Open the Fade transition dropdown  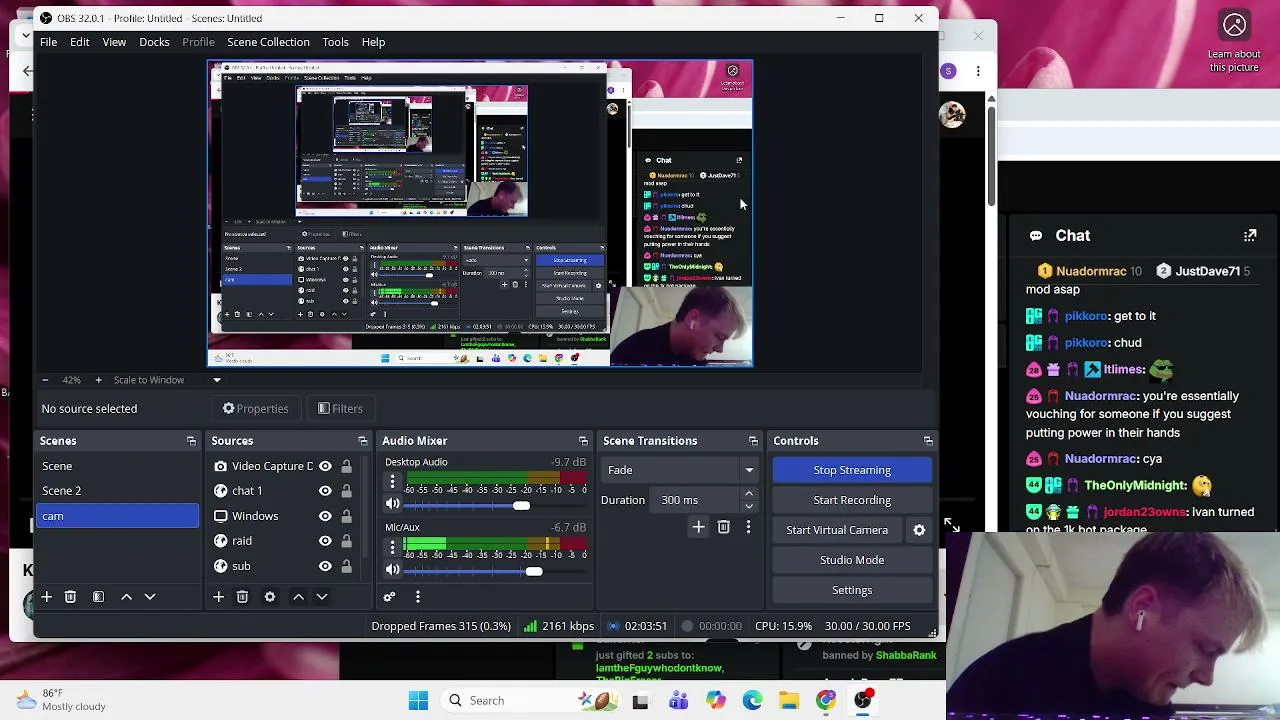click(x=681, y=470)
